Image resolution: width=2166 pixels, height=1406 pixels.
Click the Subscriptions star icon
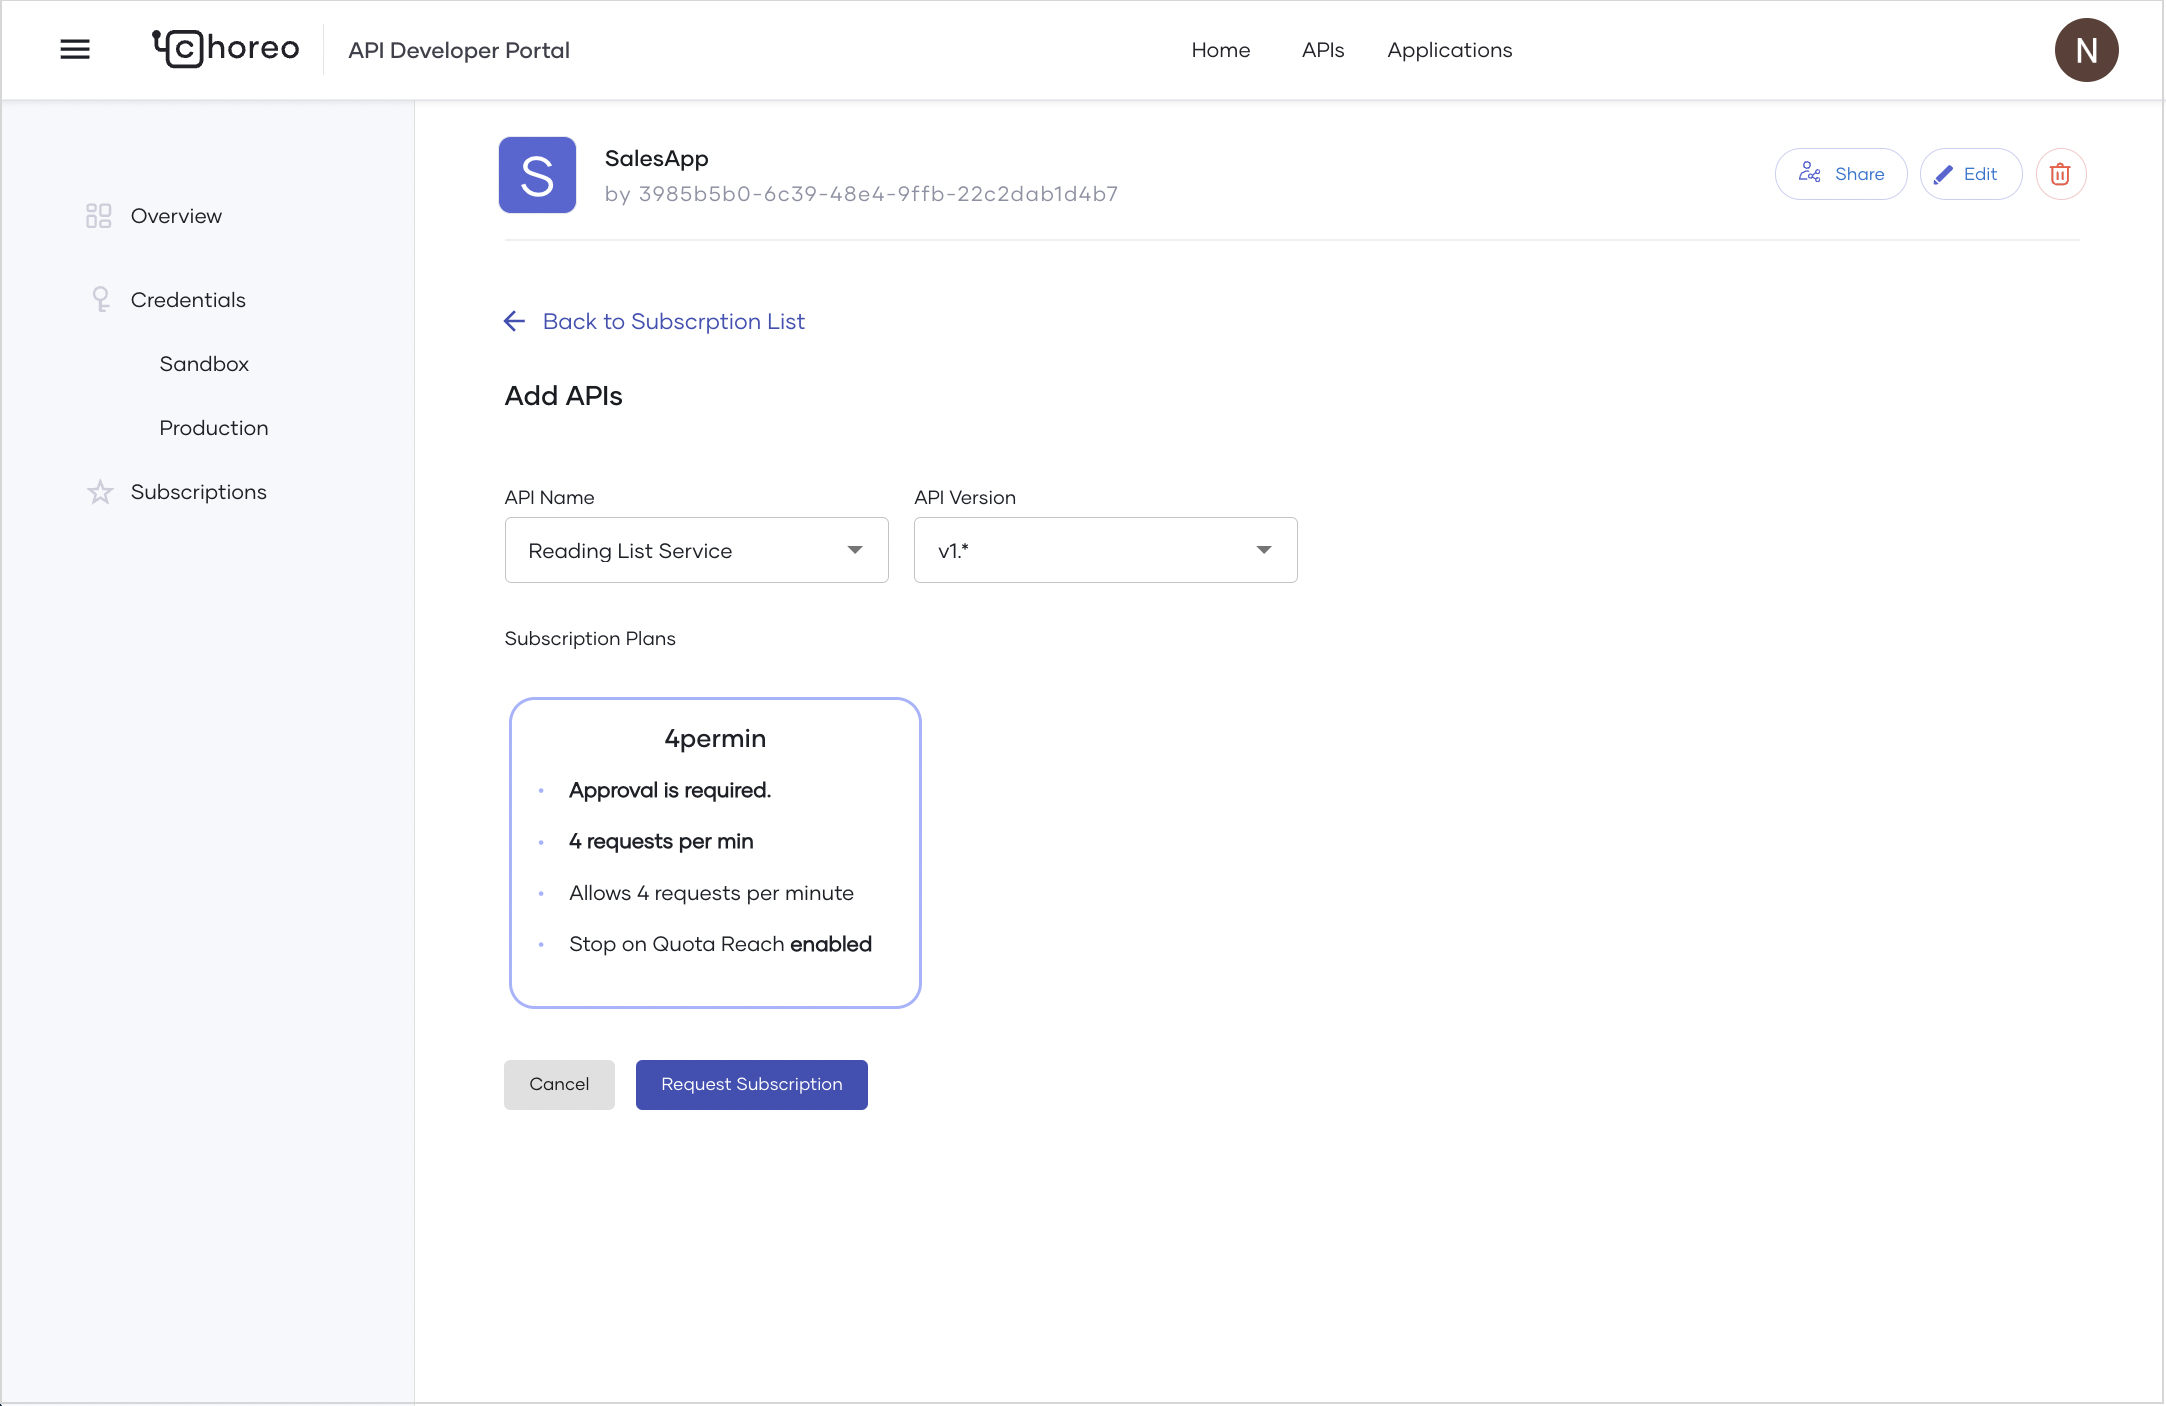click(x=100, y=492)
